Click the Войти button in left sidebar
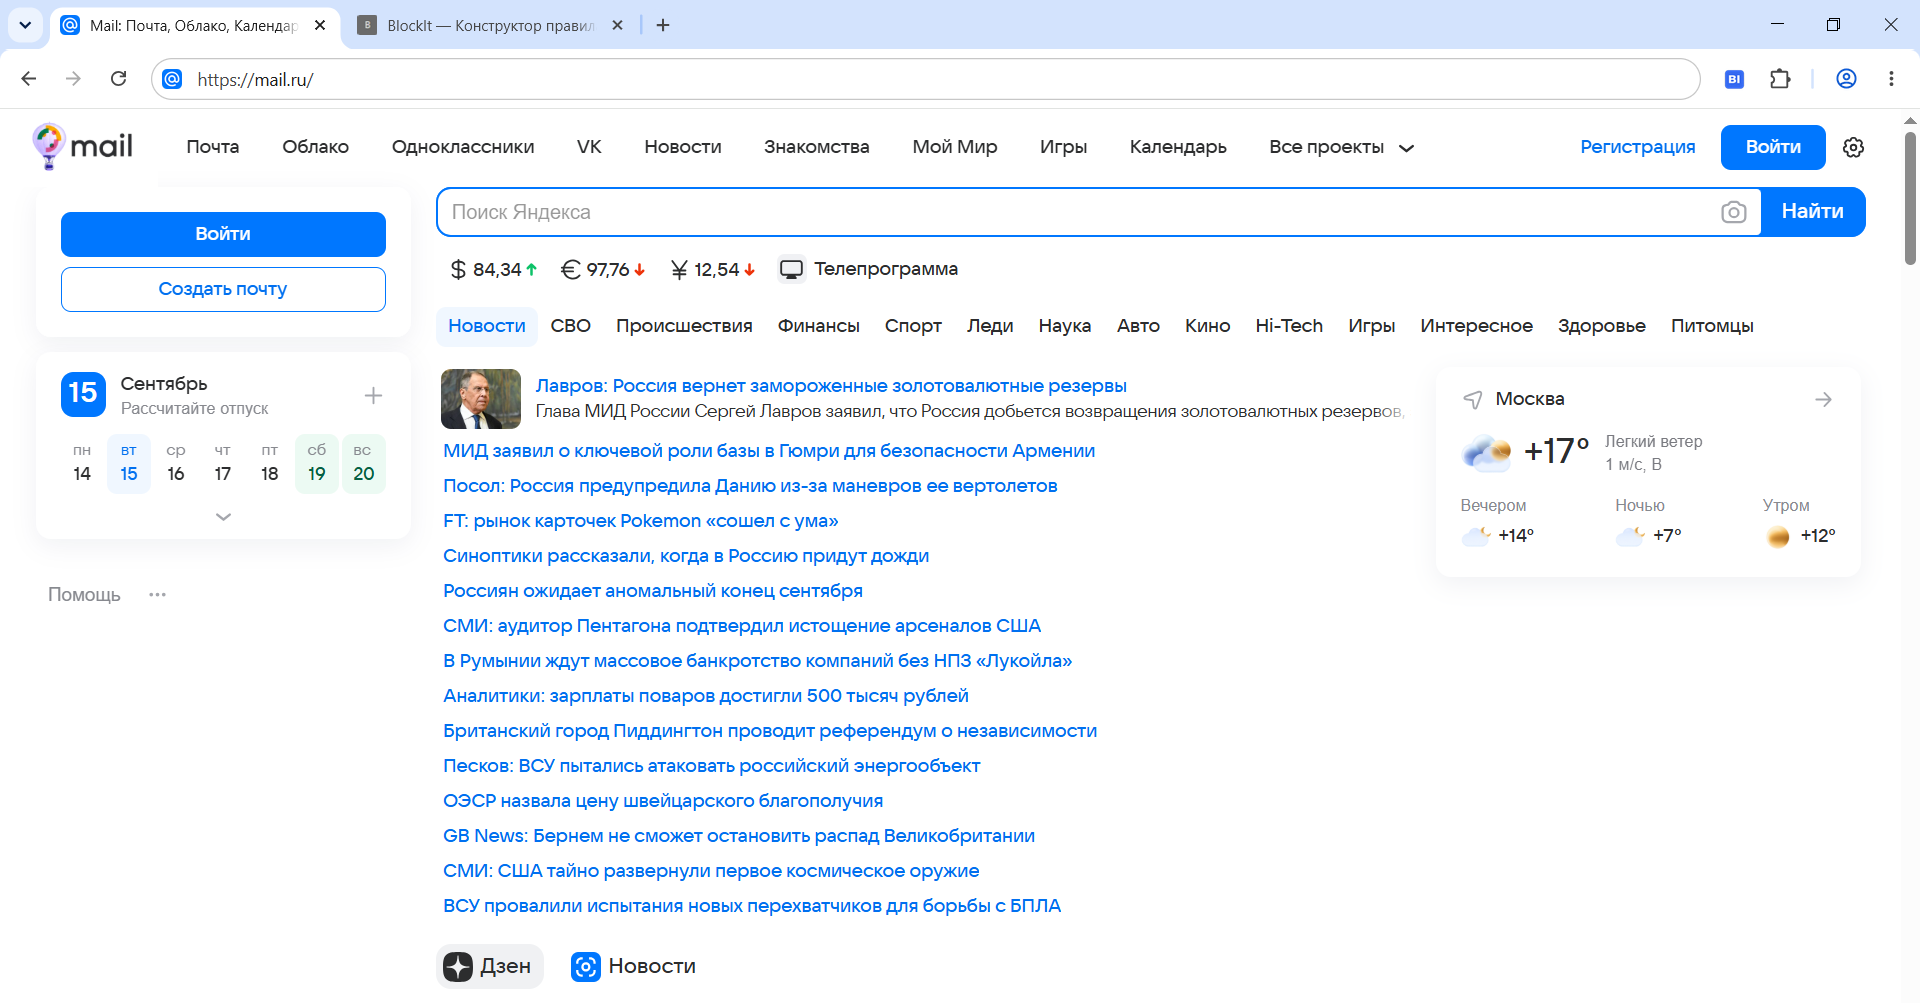The image size is (1920, 1003). [x=223, y=234]
